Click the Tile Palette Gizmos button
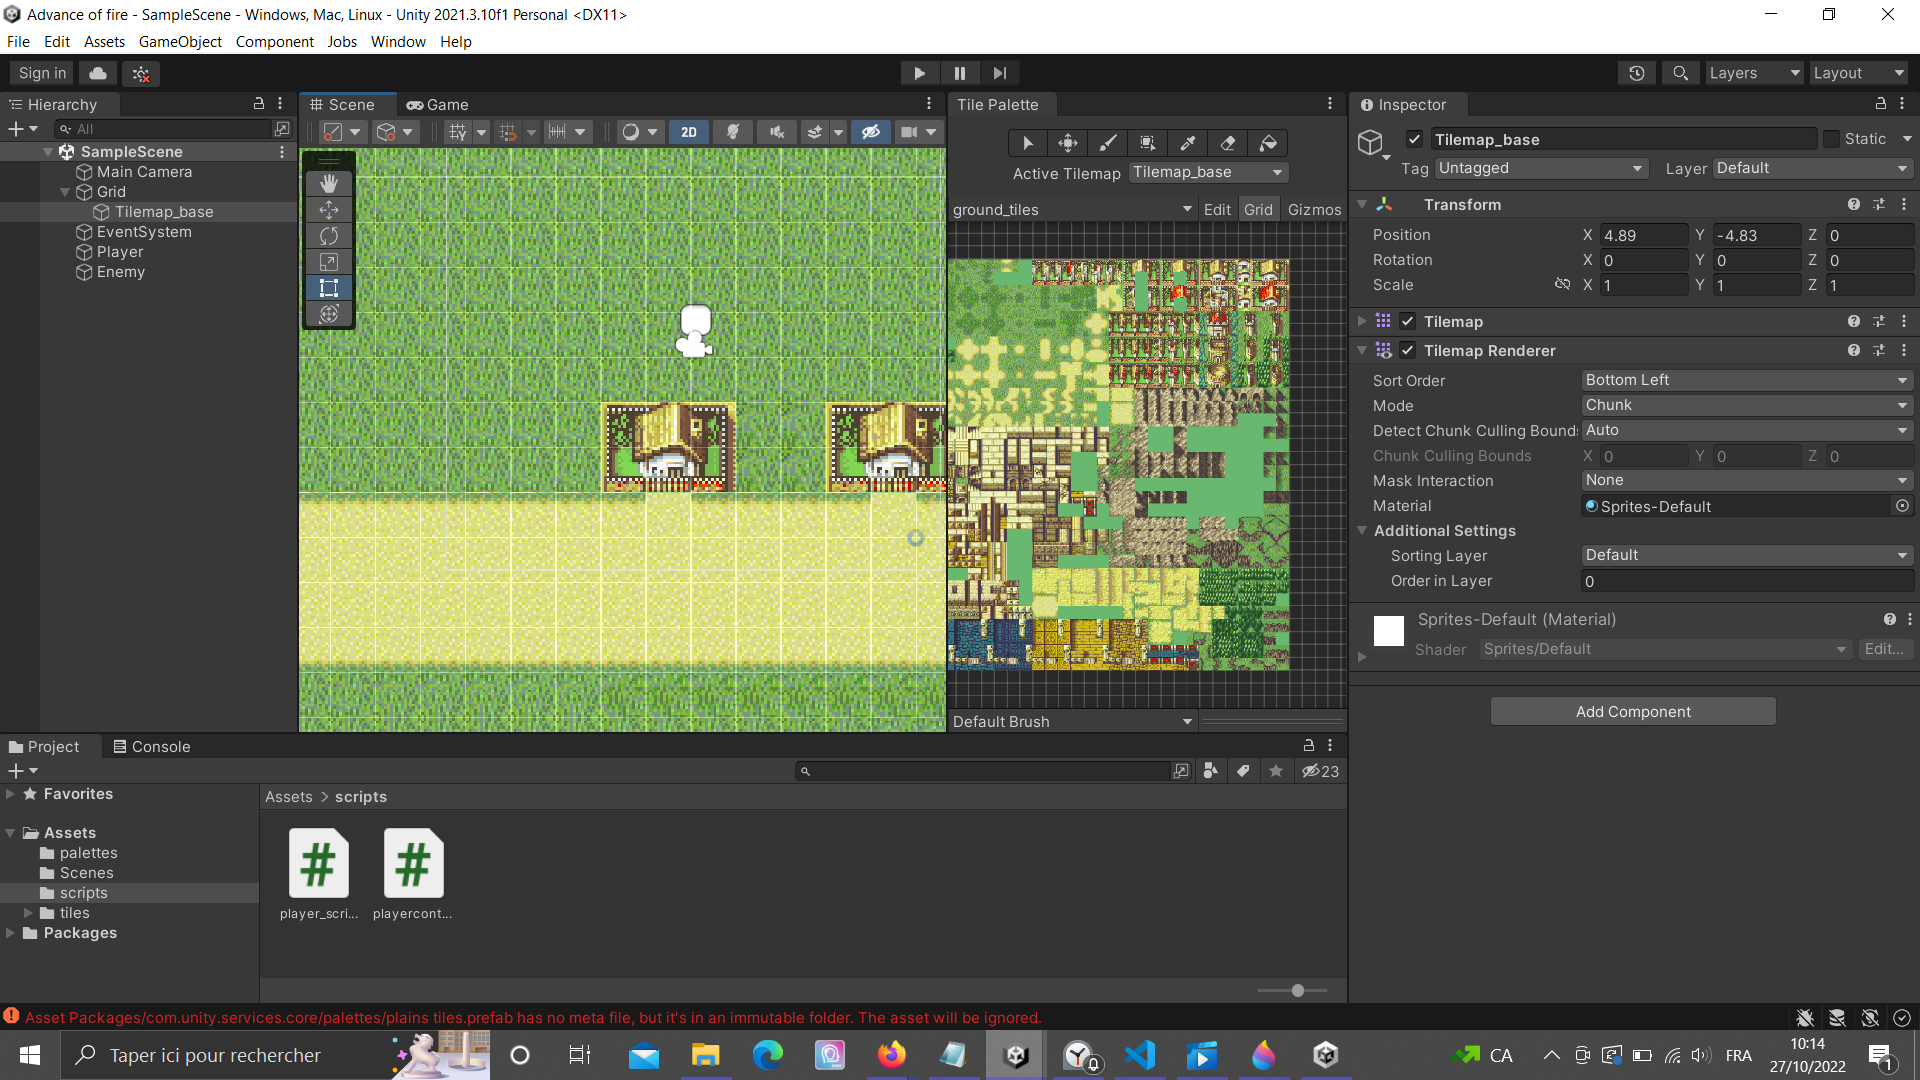 pyautogui.click(x=1314, y=209)
